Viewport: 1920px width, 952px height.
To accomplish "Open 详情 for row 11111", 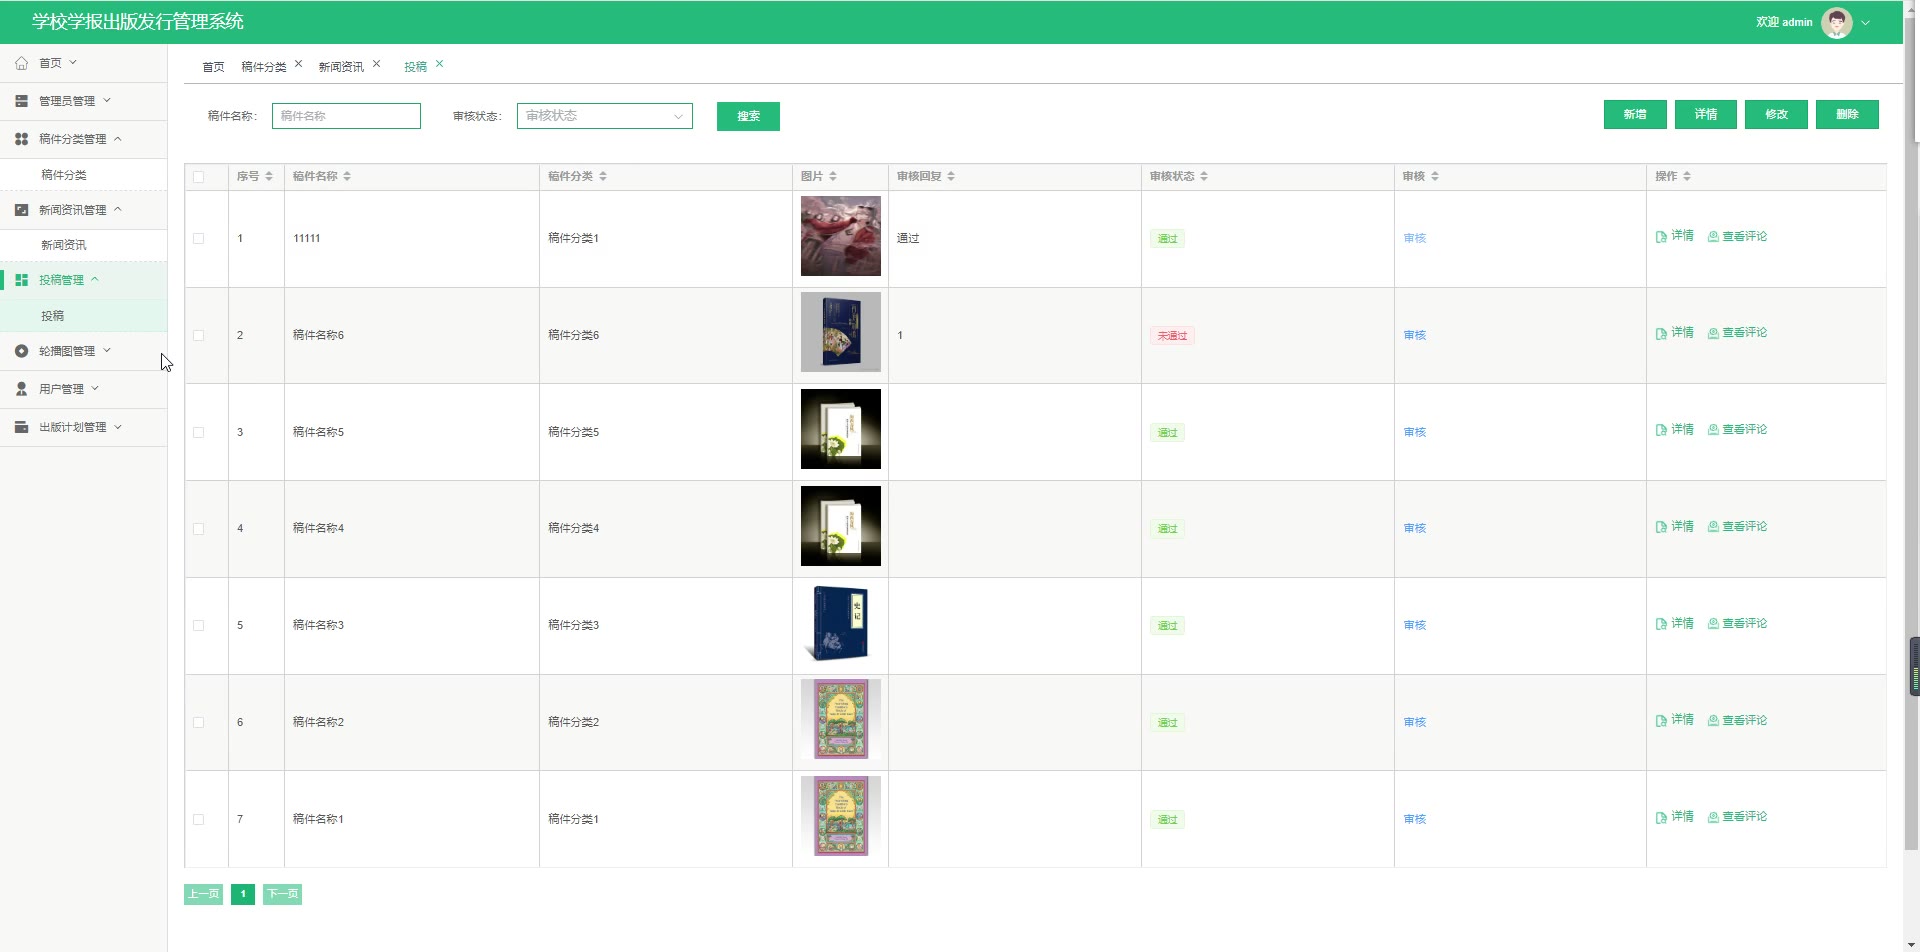I will tap(1675, 236).
